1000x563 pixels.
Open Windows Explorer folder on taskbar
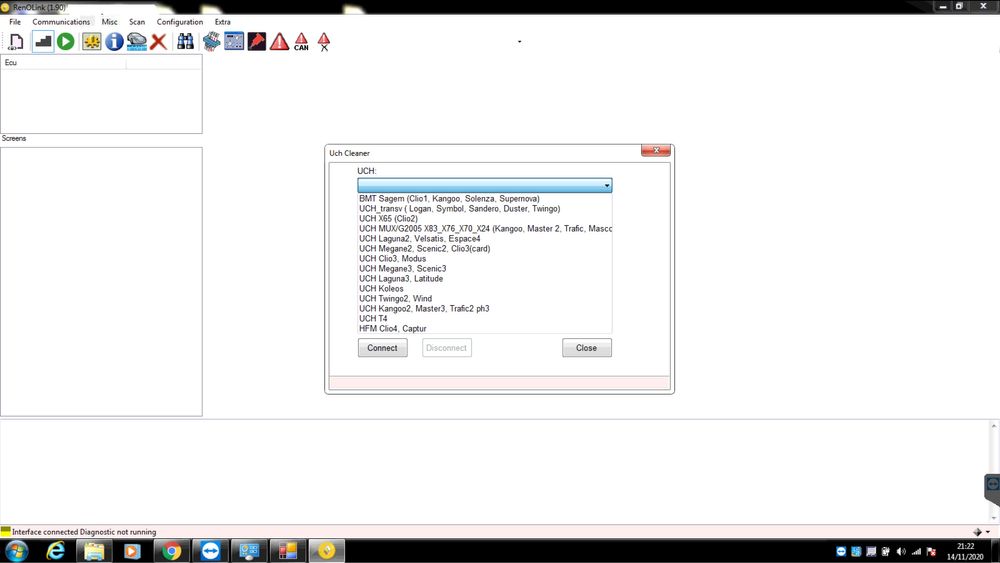click(x=94, y=551)
